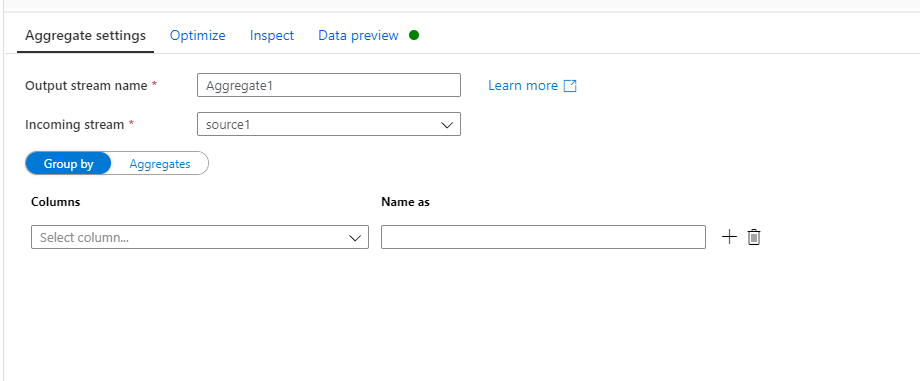
Task: Click the green Data preview status dot
Action: click(414, 35)
